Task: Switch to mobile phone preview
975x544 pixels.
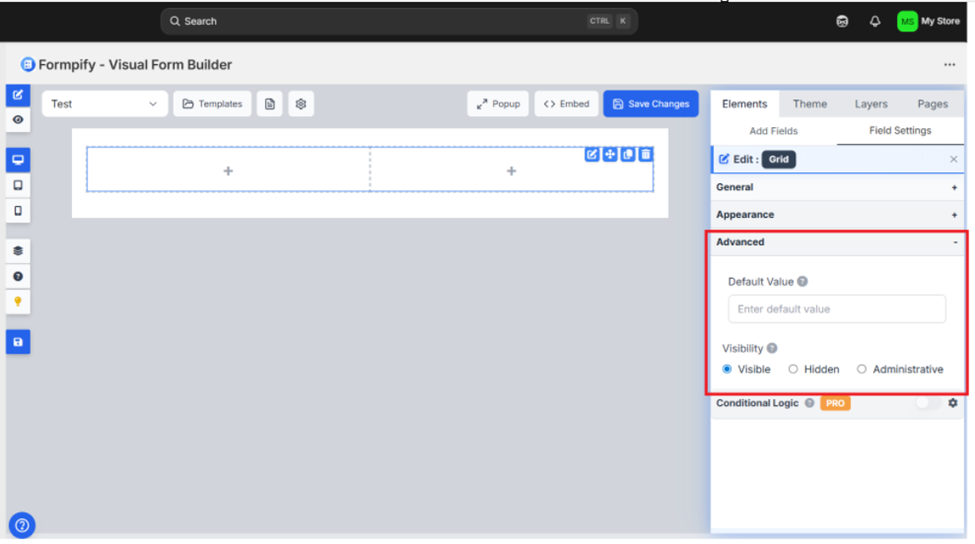Action: [x=17, y=211]
